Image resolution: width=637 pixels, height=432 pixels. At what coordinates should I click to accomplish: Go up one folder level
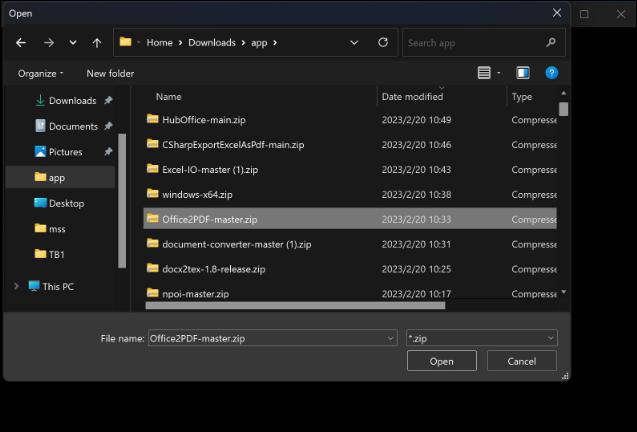point(97,43)
